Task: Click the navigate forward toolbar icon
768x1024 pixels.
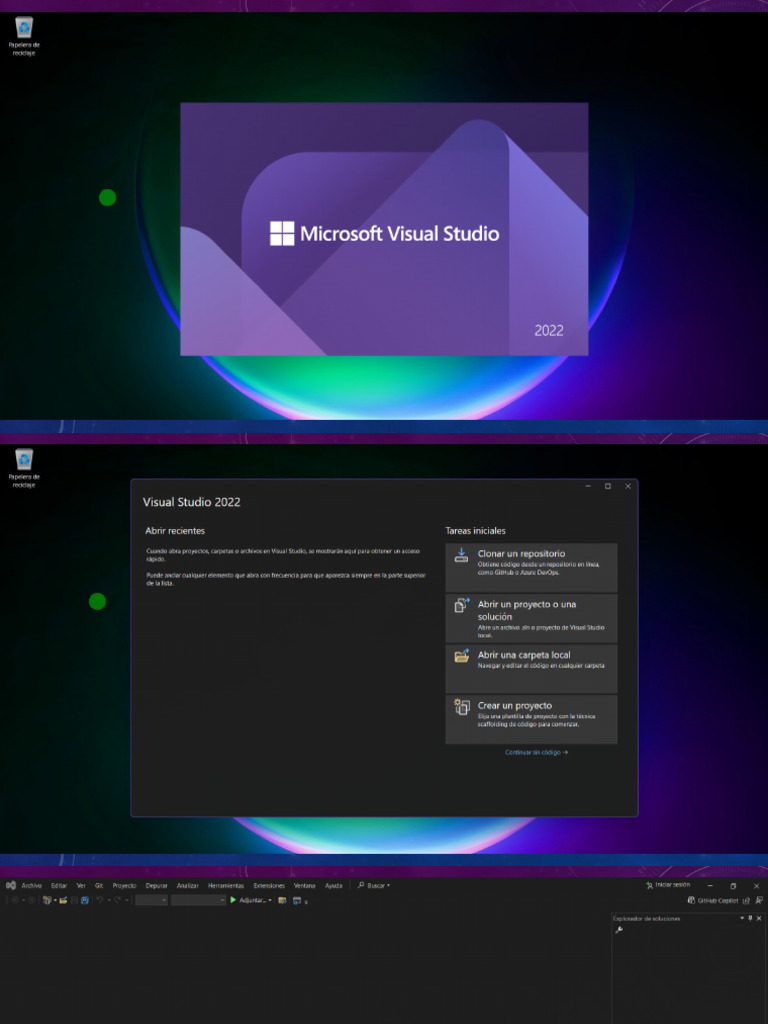Action: [31, 900]
